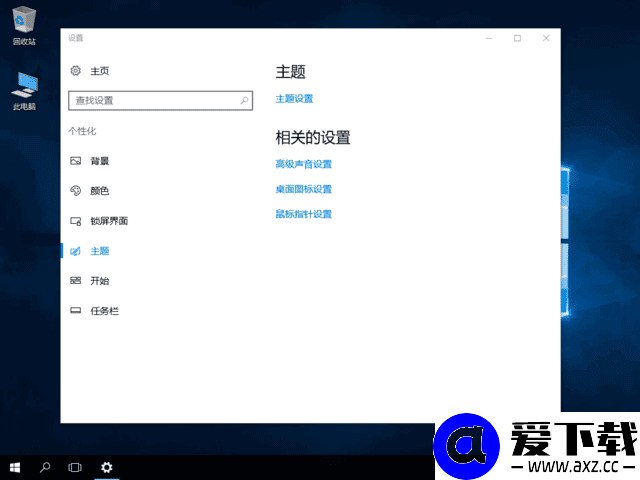The image size is (640, 480).
Task: Open the 鼠标指针设置 link
Action: (x=304, y=214)
